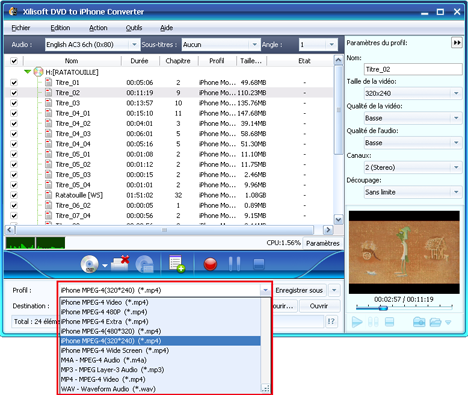The height and width of the screenshot is (395, 468).
Task: Collapse the H:[RATATOUILLE] tree node
Action: point(28,72)
